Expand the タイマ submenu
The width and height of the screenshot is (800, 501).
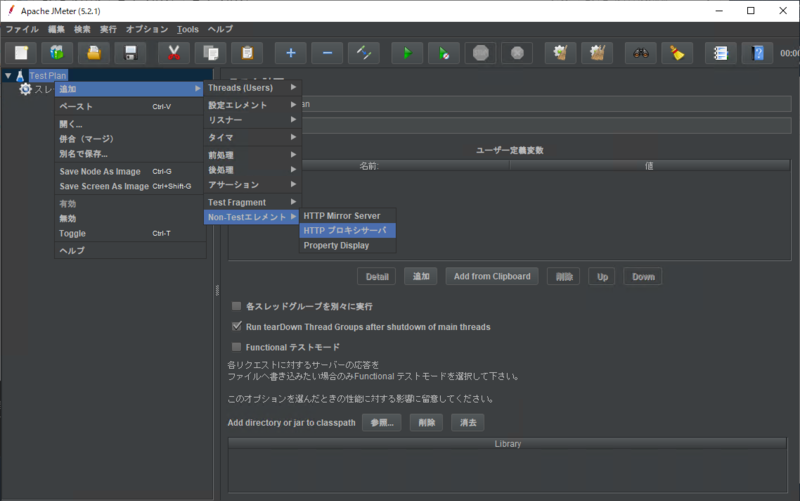pos(252,137)
